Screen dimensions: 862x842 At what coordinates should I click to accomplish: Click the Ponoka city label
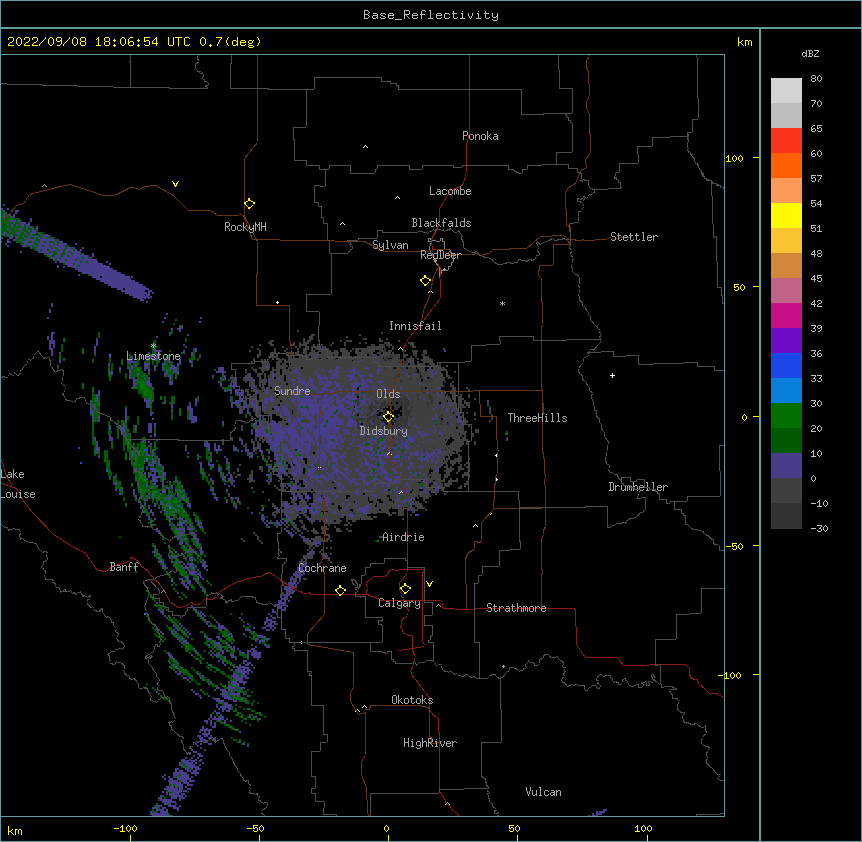pyautogui.click(x=480, y=136)
